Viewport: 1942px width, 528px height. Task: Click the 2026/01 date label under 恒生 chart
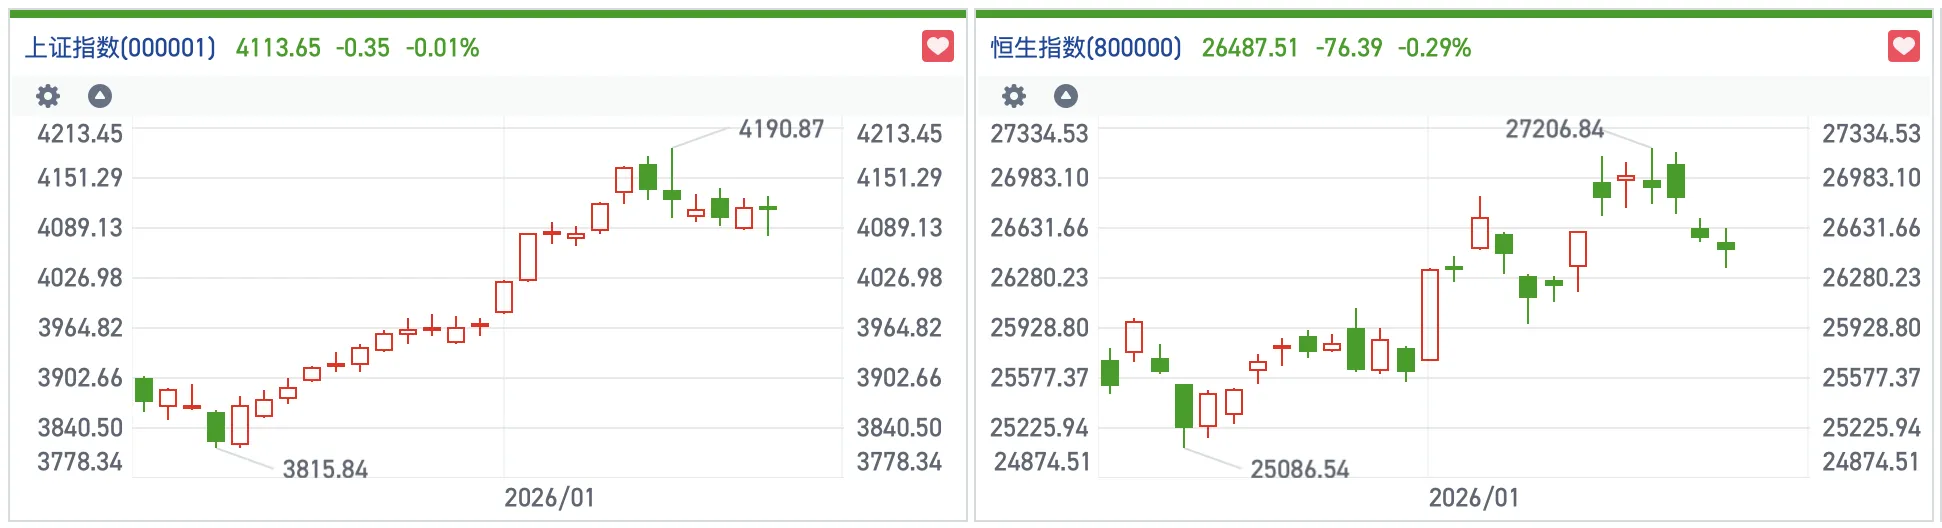click(1473, 498)
